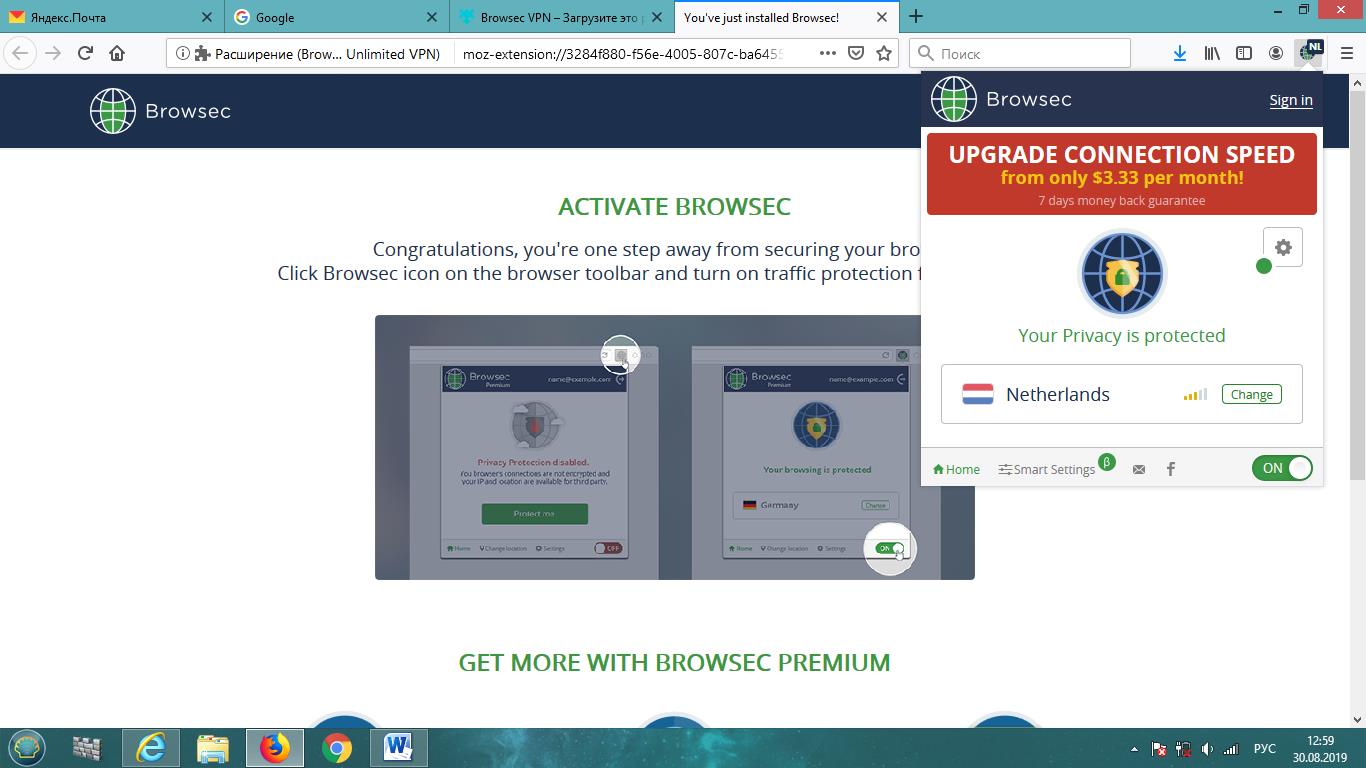Viewport: 1366px width, 768px height.
Task: Click the forward navigation arrow
Action: point(53,53)
